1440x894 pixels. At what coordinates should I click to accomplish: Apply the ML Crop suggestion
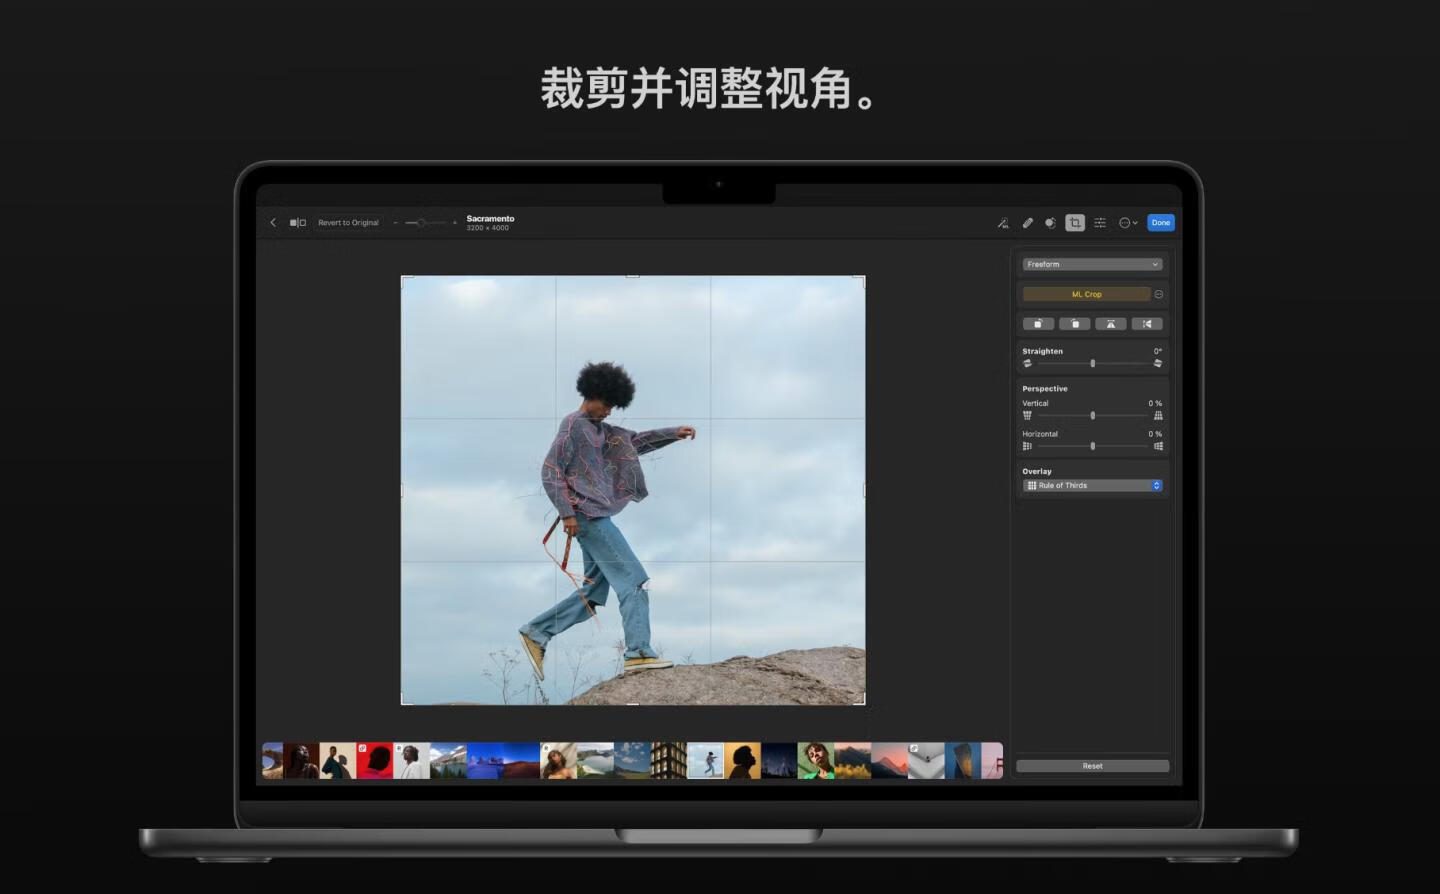1086,294
